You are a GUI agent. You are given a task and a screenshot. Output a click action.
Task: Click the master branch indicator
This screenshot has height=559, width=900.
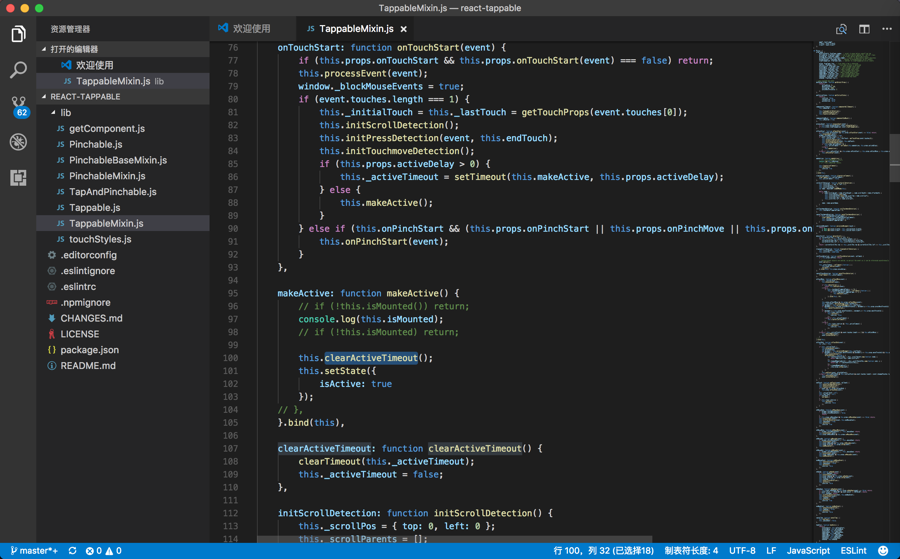[x=34, y=551]
